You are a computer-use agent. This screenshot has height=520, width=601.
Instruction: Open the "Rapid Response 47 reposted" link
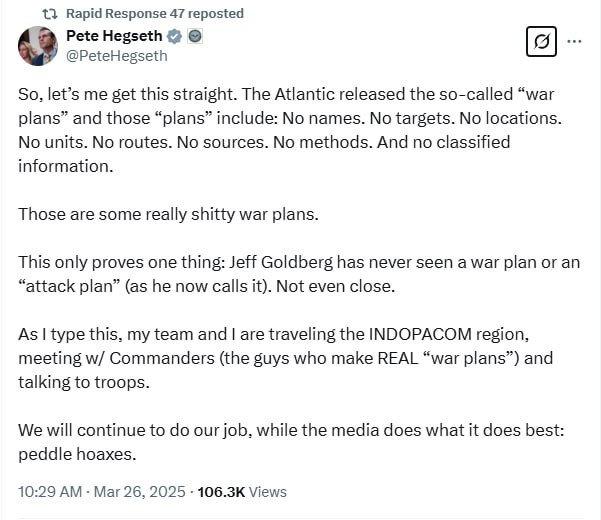(x=154, y=14)
